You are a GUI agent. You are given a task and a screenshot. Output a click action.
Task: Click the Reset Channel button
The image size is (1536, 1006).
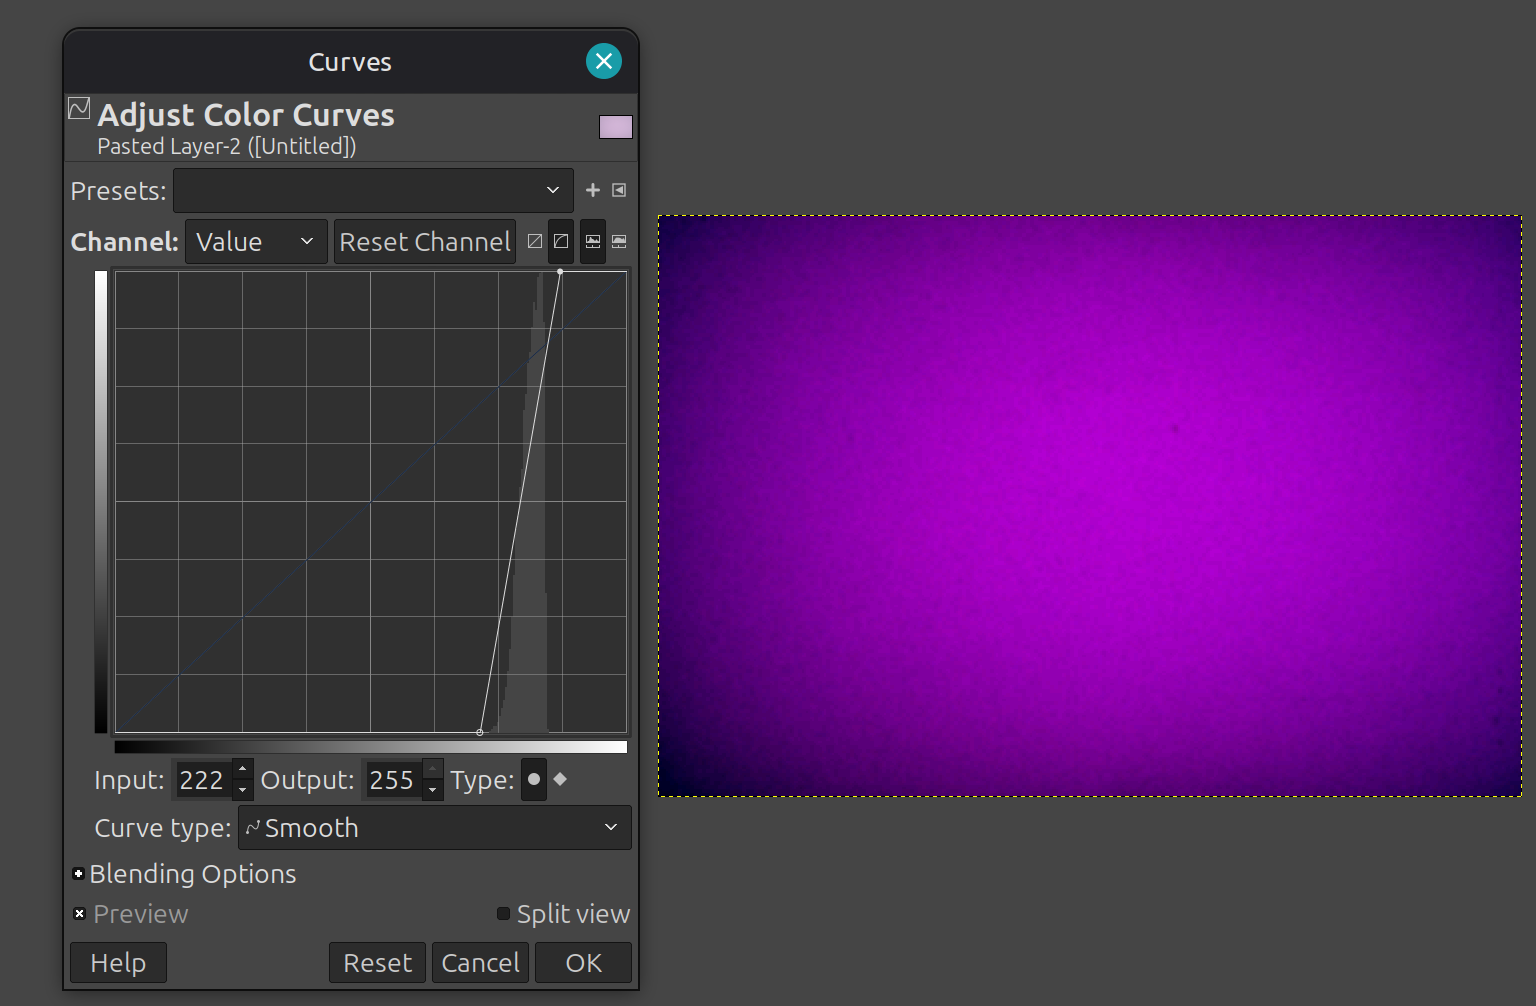click(425, 242)
